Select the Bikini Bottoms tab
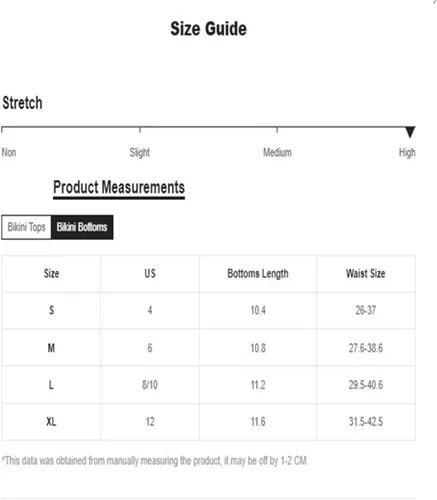Image resolution: width=437 pixels, height=500 pixels. pos(82,227)
